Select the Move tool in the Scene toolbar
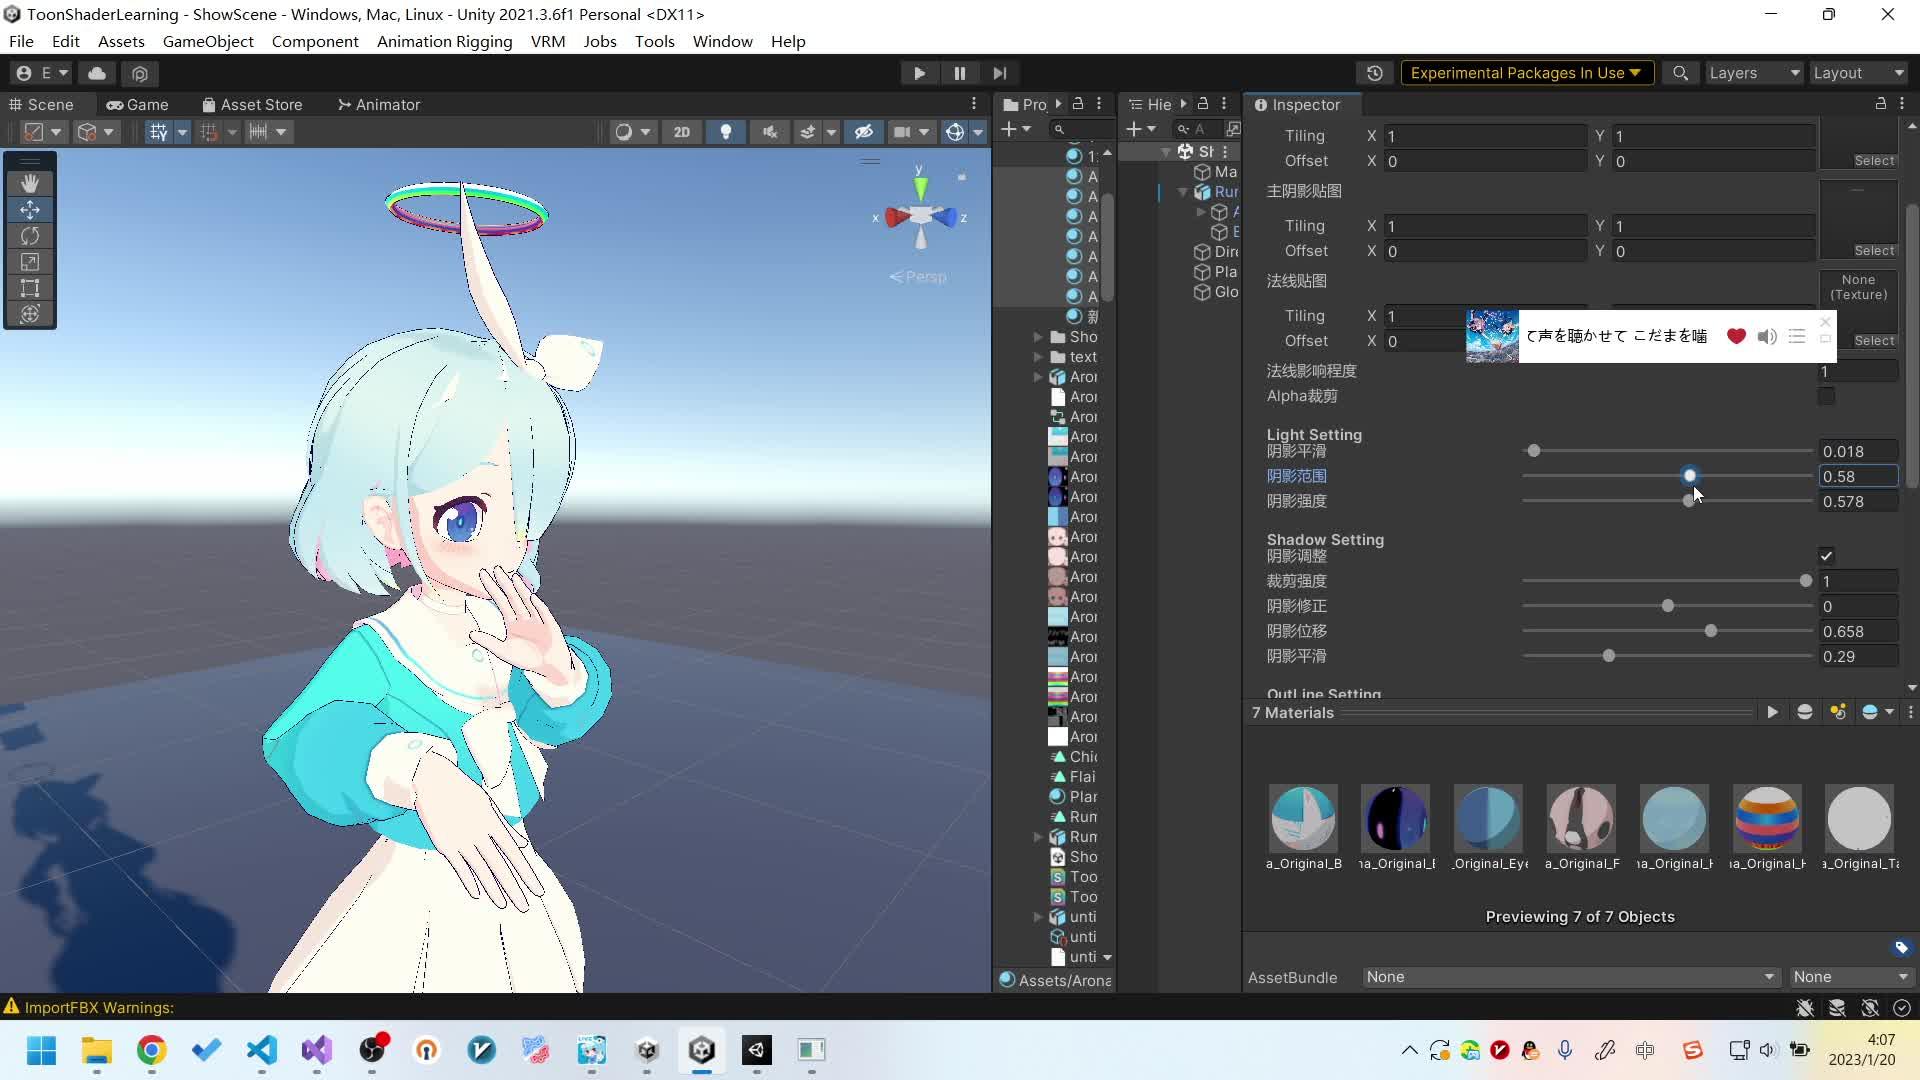The image size is (1920, 1080). (x=30, y=210)
